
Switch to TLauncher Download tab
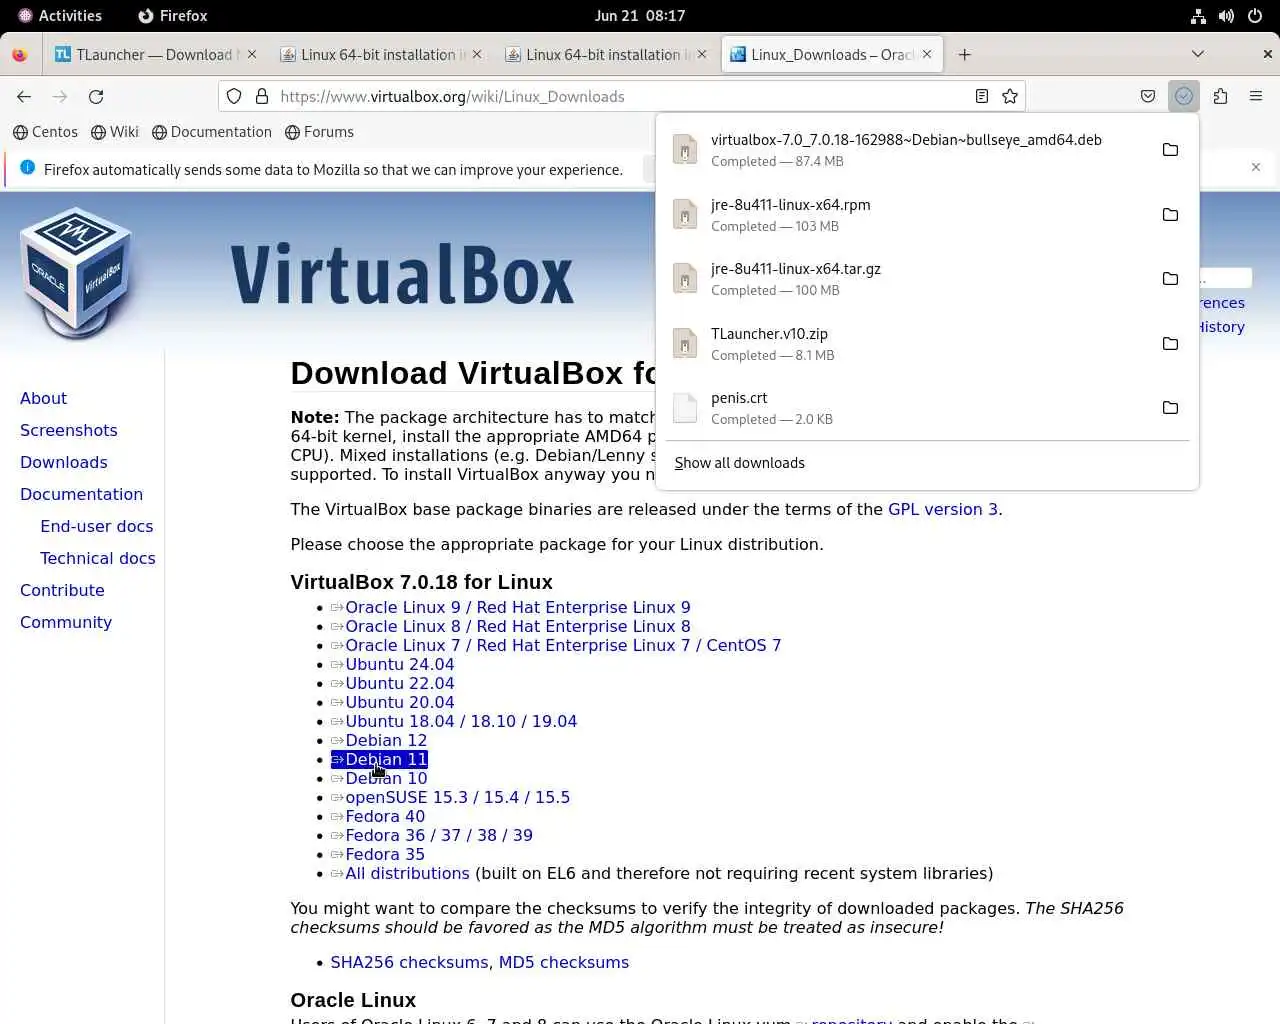coord(155,54)
